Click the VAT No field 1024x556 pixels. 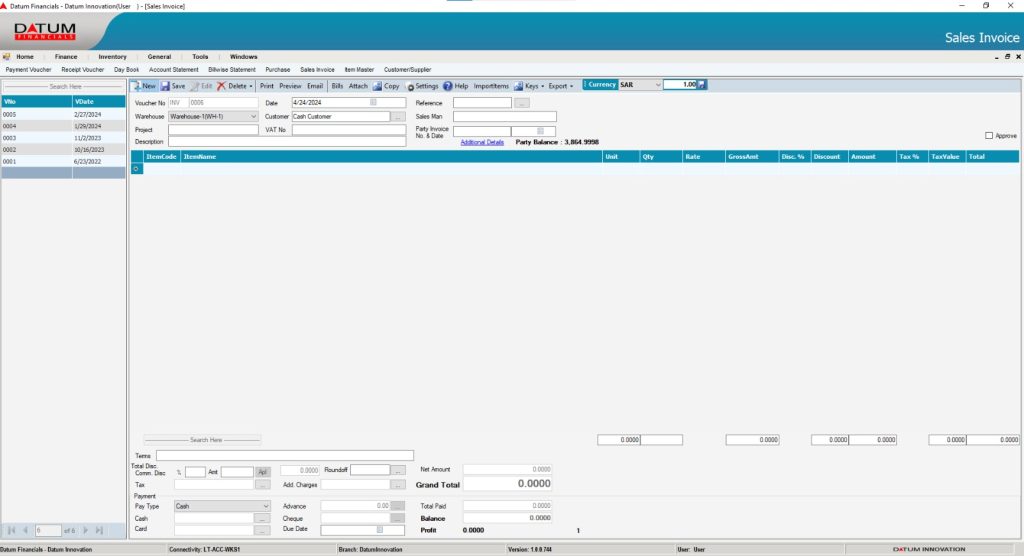349,129
